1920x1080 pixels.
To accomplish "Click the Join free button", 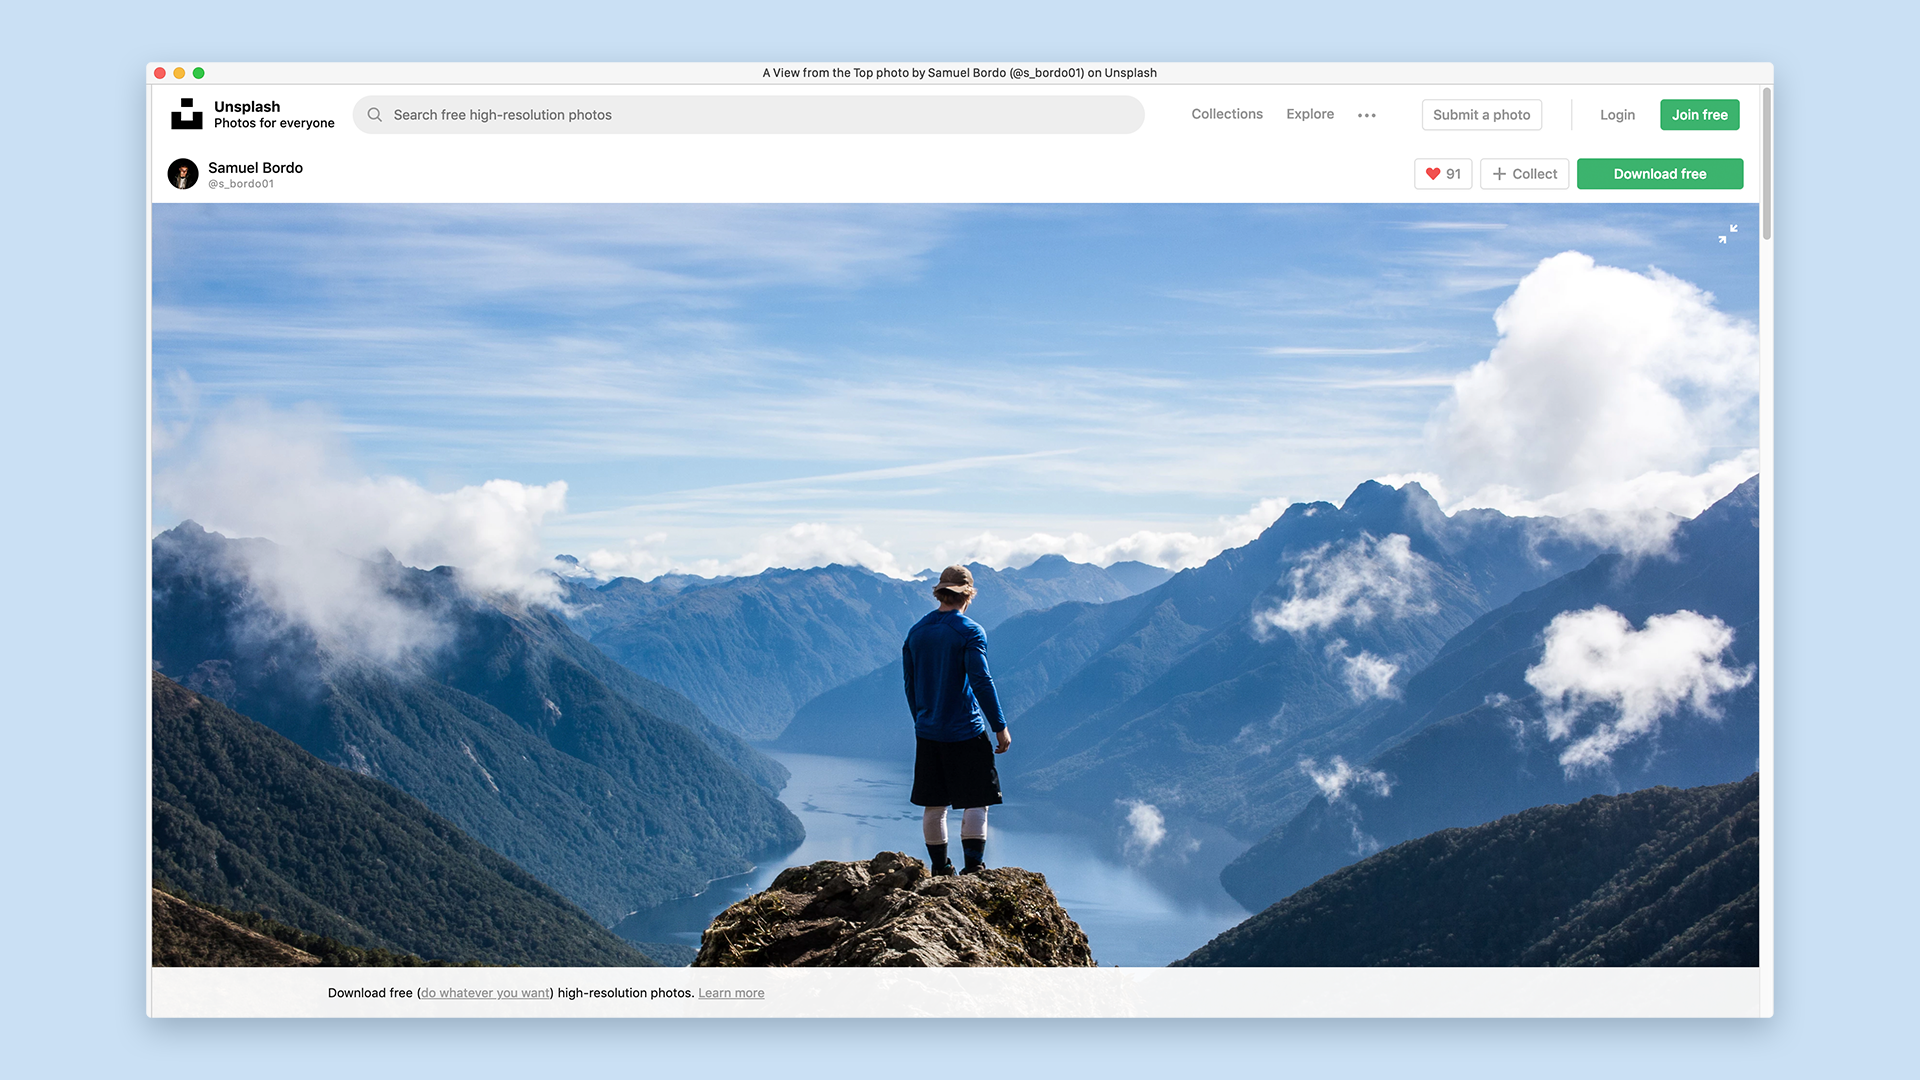I will point(1698,113).
